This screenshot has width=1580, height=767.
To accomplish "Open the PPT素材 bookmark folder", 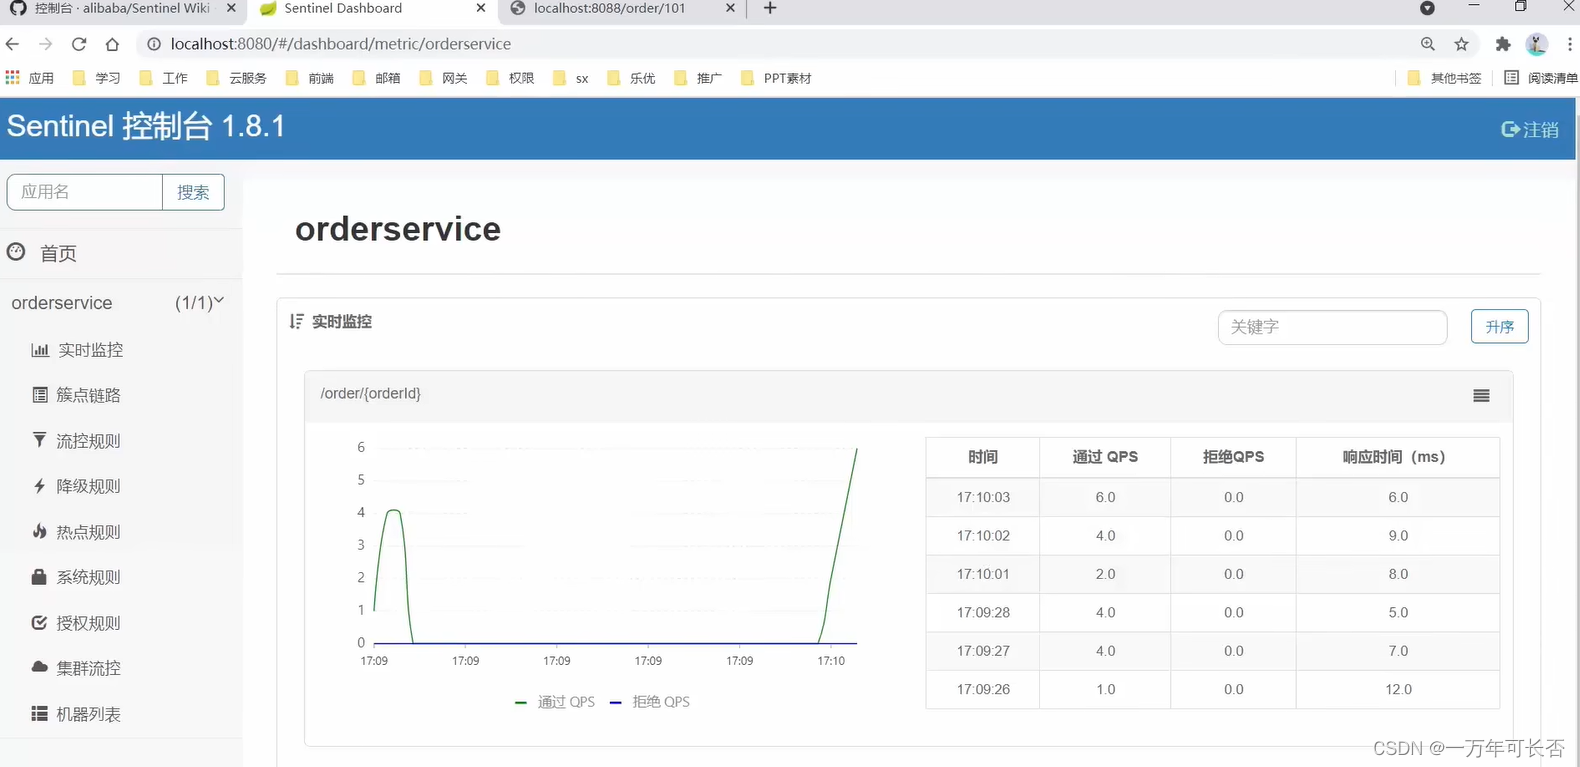I will pos(776,78).
